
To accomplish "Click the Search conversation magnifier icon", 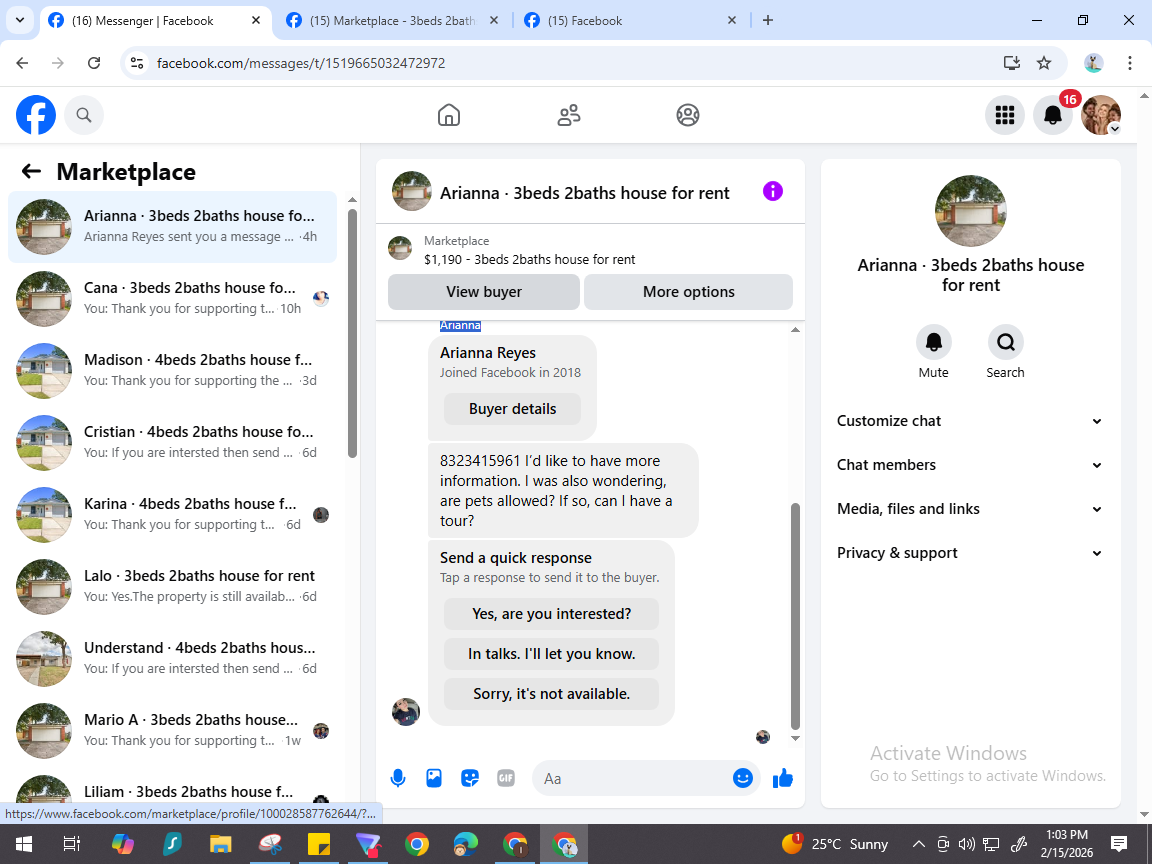I will 1005,342.
